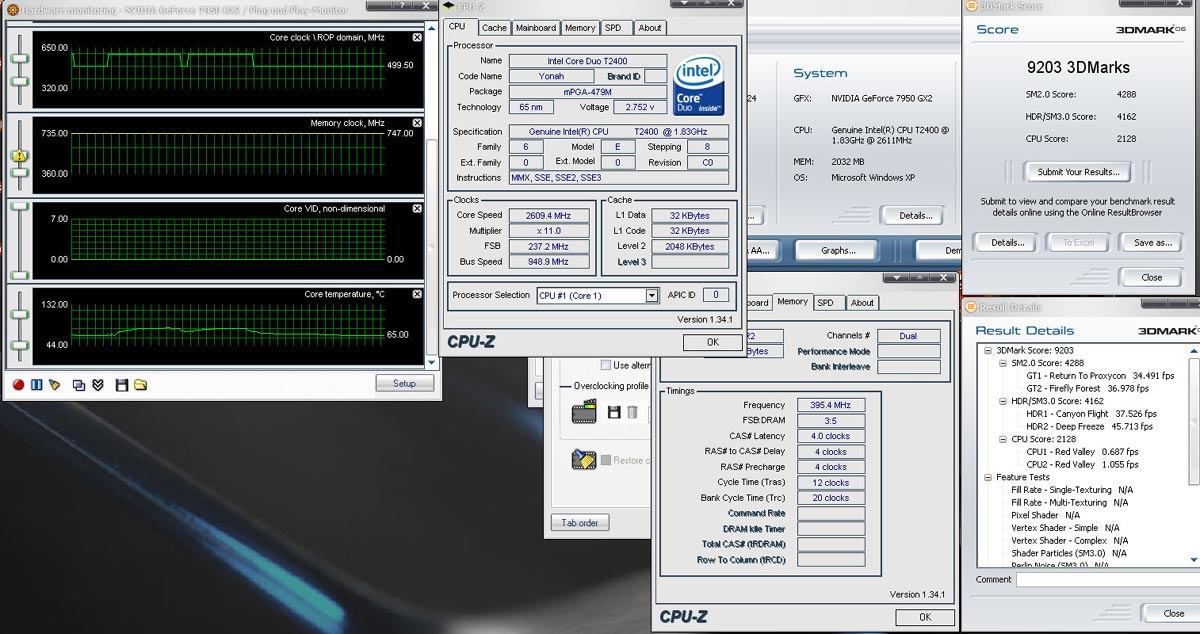This screenshot has width=1200, height=634.
Task: Switch to the Cache tab in CPU-Z
Action: coord(494,28)
